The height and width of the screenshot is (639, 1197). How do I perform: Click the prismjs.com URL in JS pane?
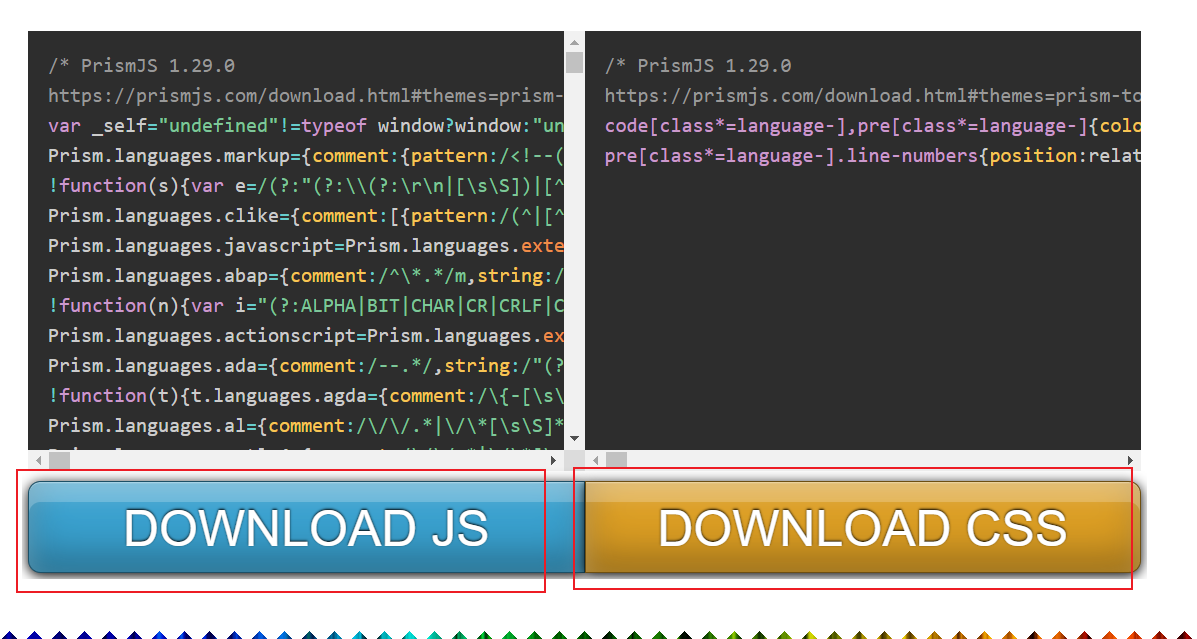coord(300,96)
